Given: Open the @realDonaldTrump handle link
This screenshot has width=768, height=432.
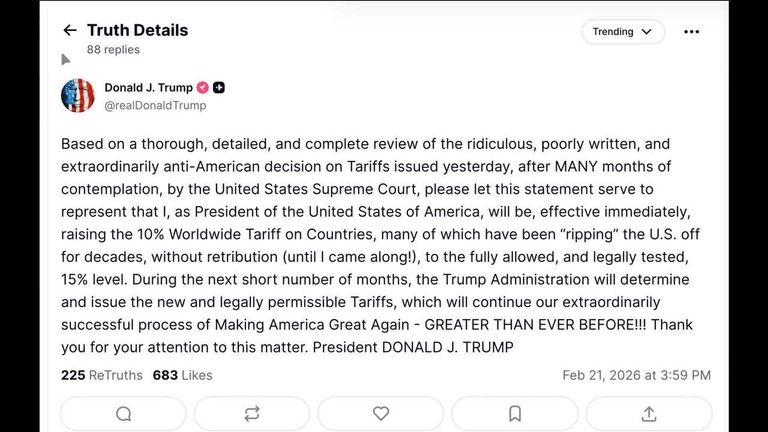Looking at the screenshot, I should pos(155,105).
